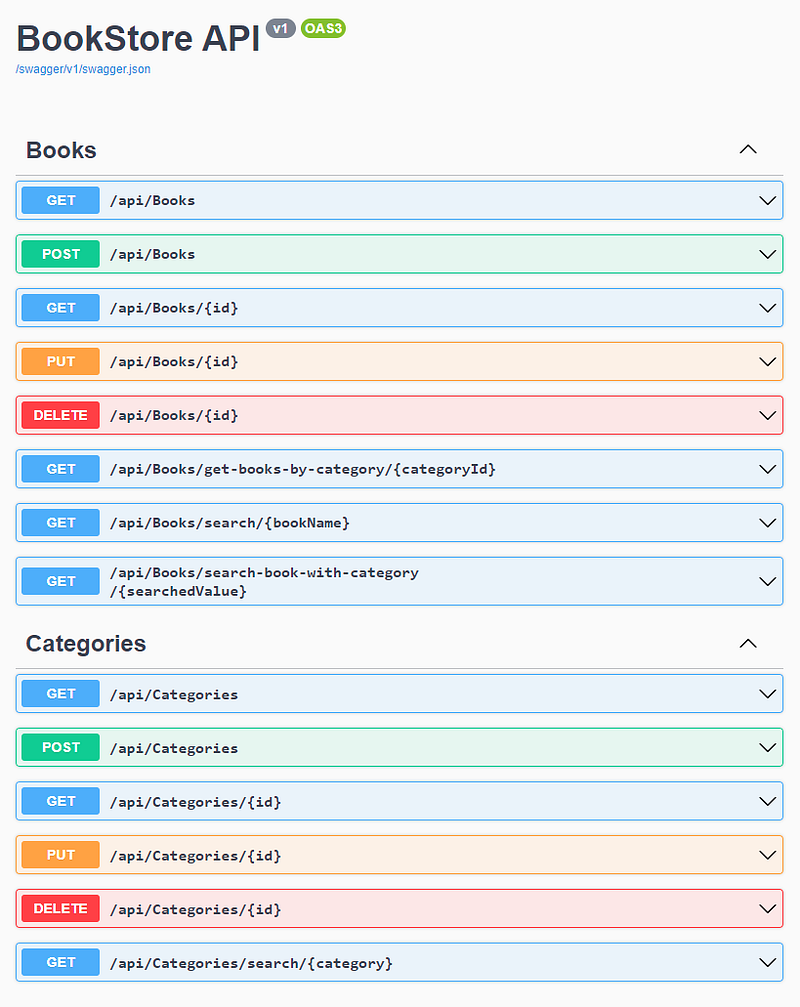Screen dimensions: 800x1007
Task: Collapse the Books section chevron
Action: [x=747, y=150]
